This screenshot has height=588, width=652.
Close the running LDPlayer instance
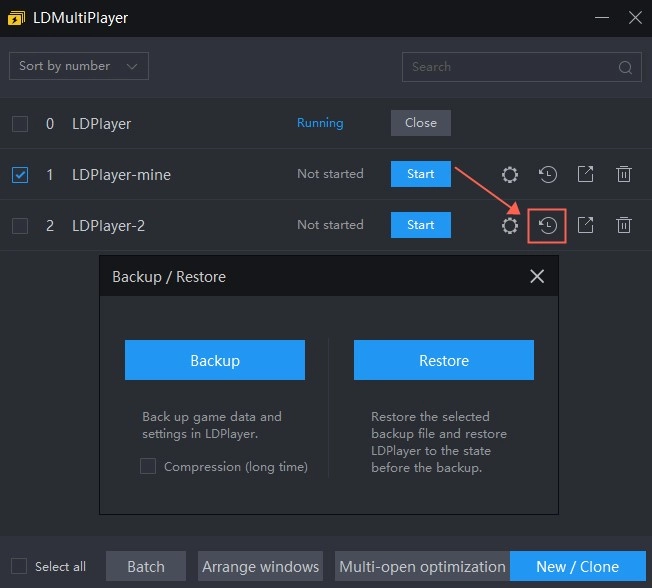[x=420, y=123]
